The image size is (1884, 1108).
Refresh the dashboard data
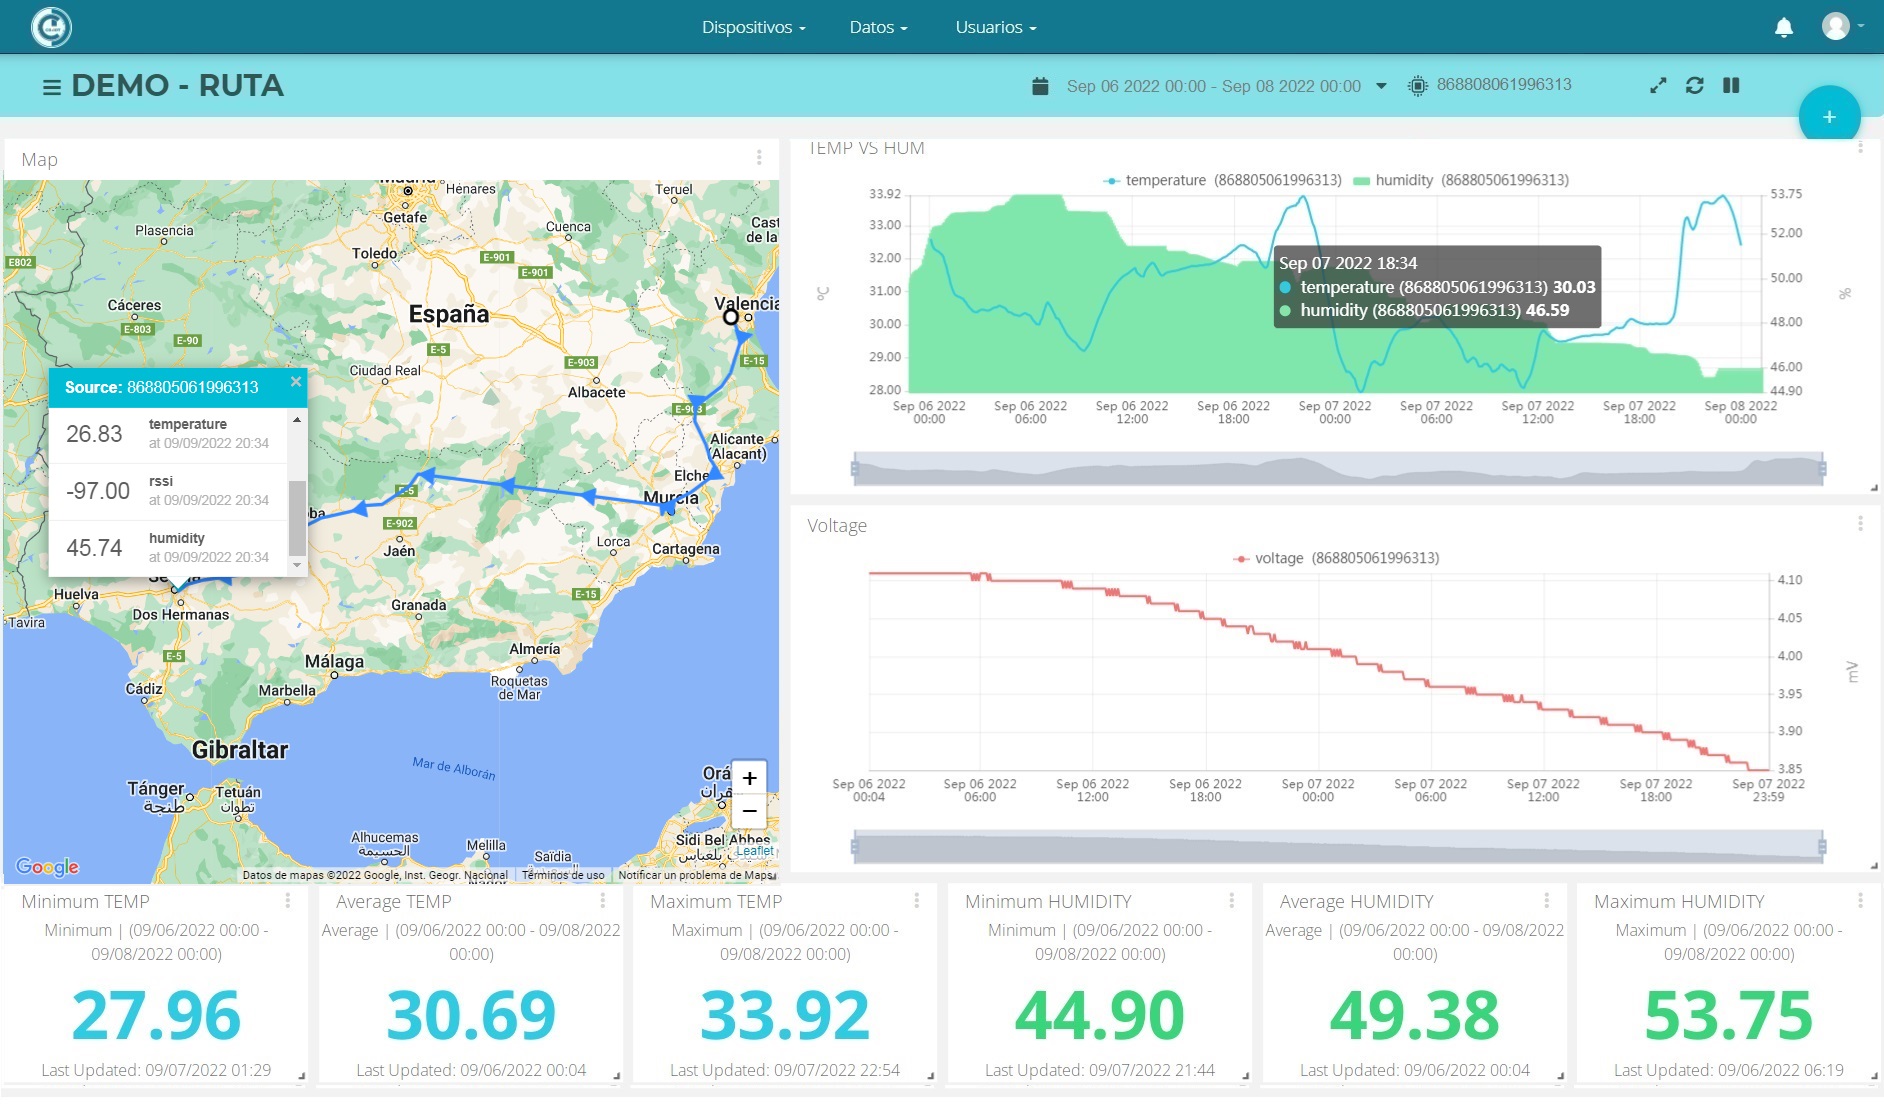(x=1694, y=86)
